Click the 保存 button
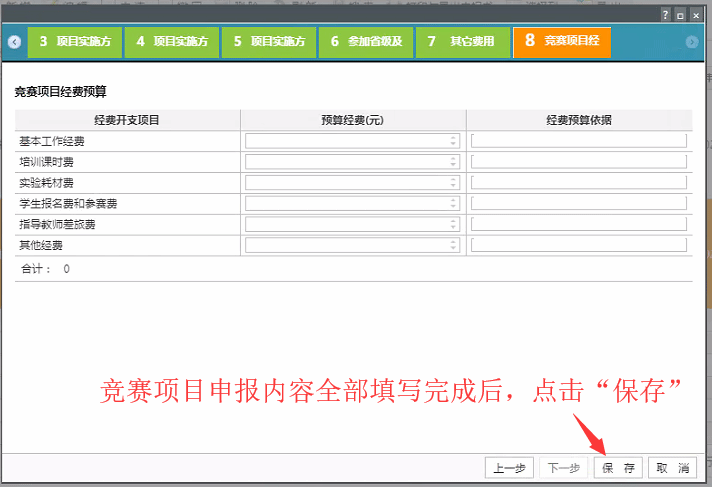This screenshot has width=712, height=487. coord(618,468)
